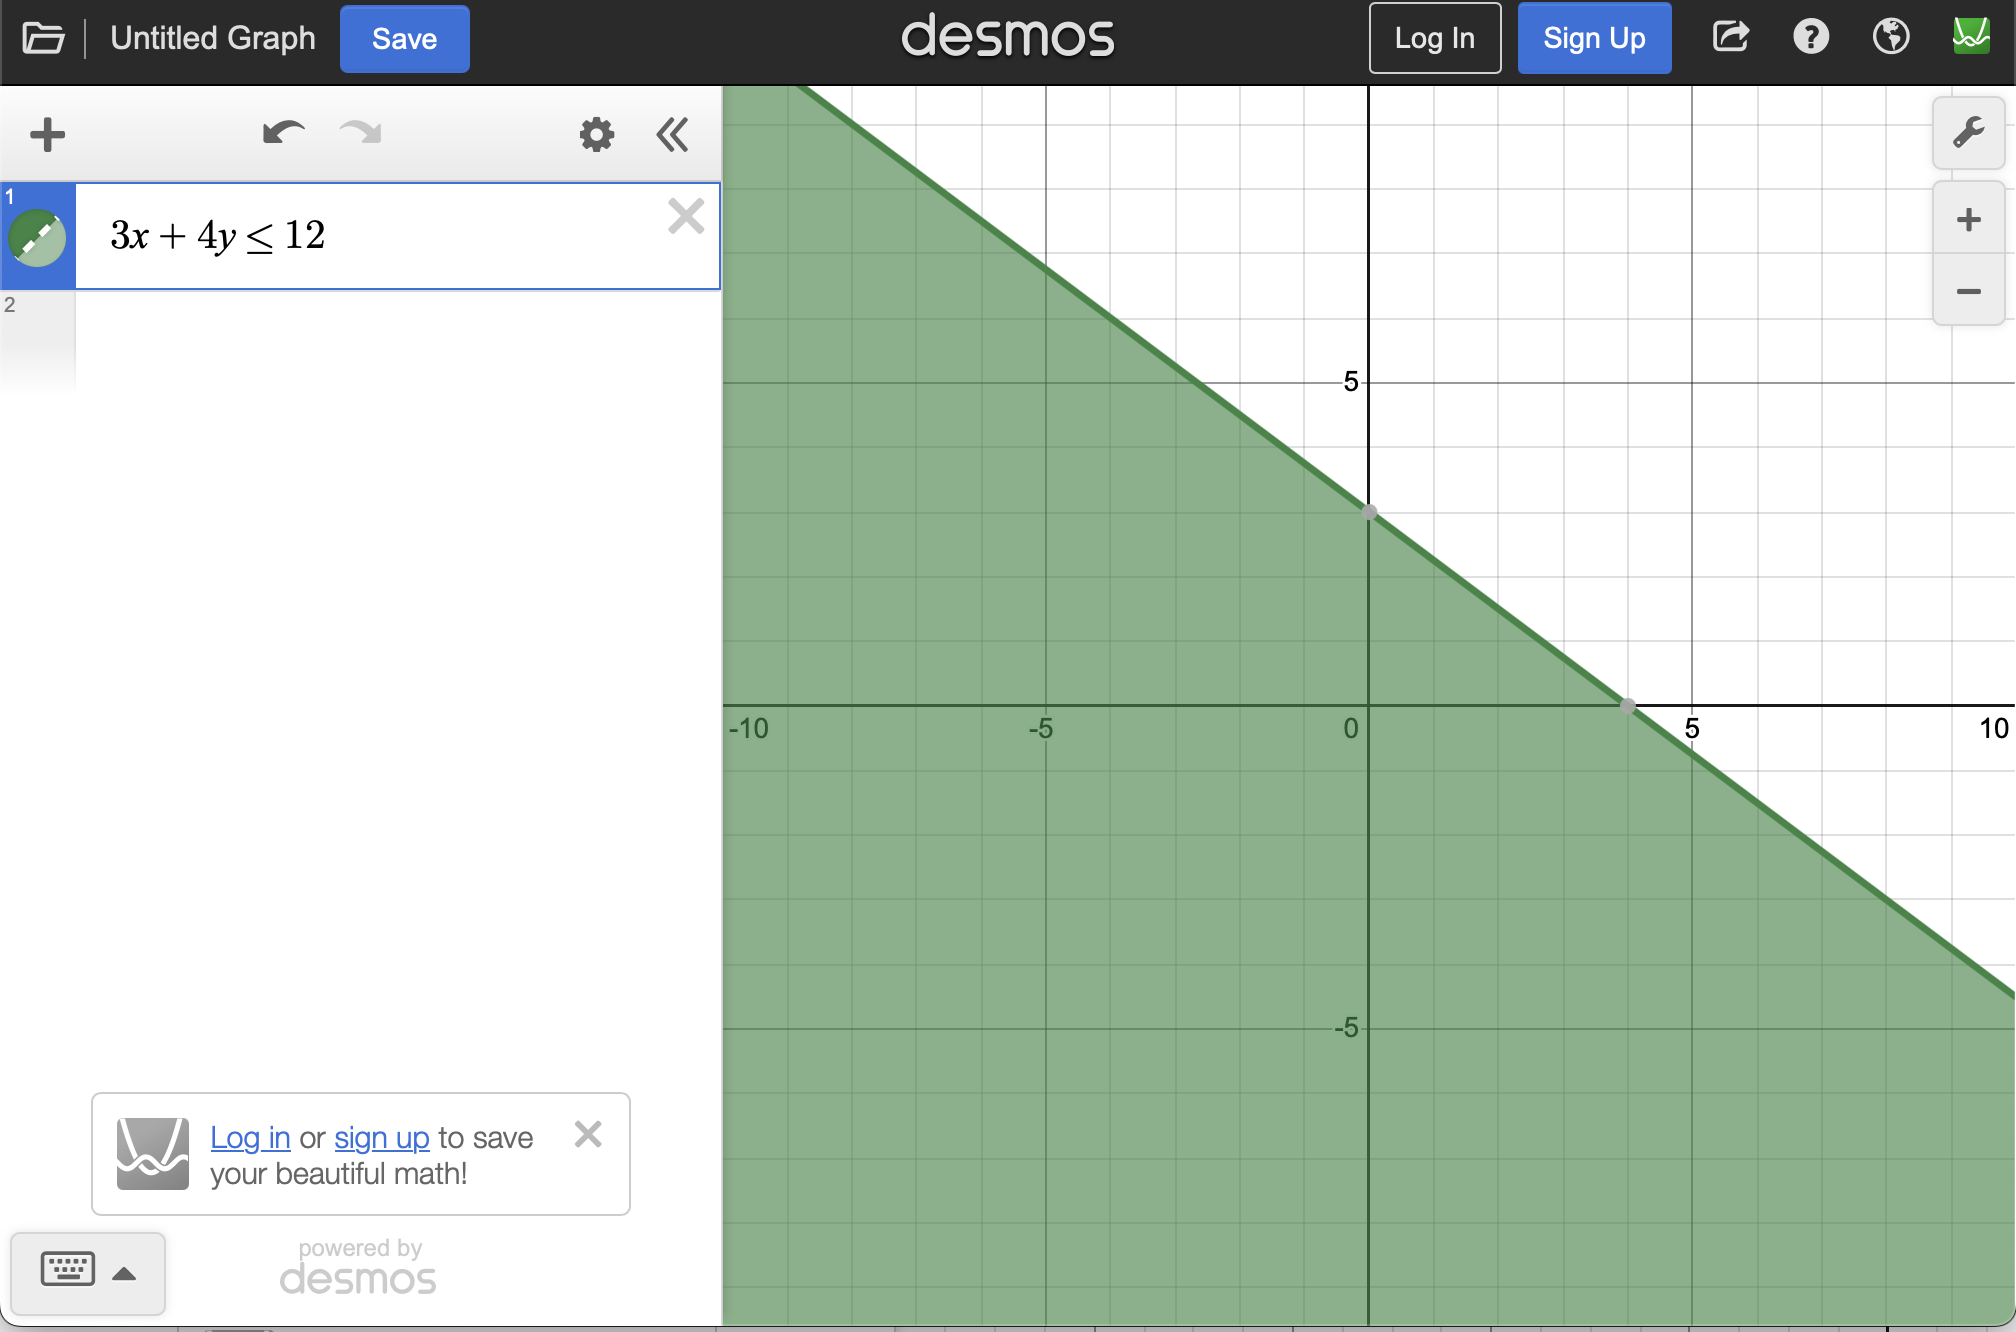Open language globe menu
This screenshot has width=2016, height=1332.
pyautogui.click(x=1890, y=37)
